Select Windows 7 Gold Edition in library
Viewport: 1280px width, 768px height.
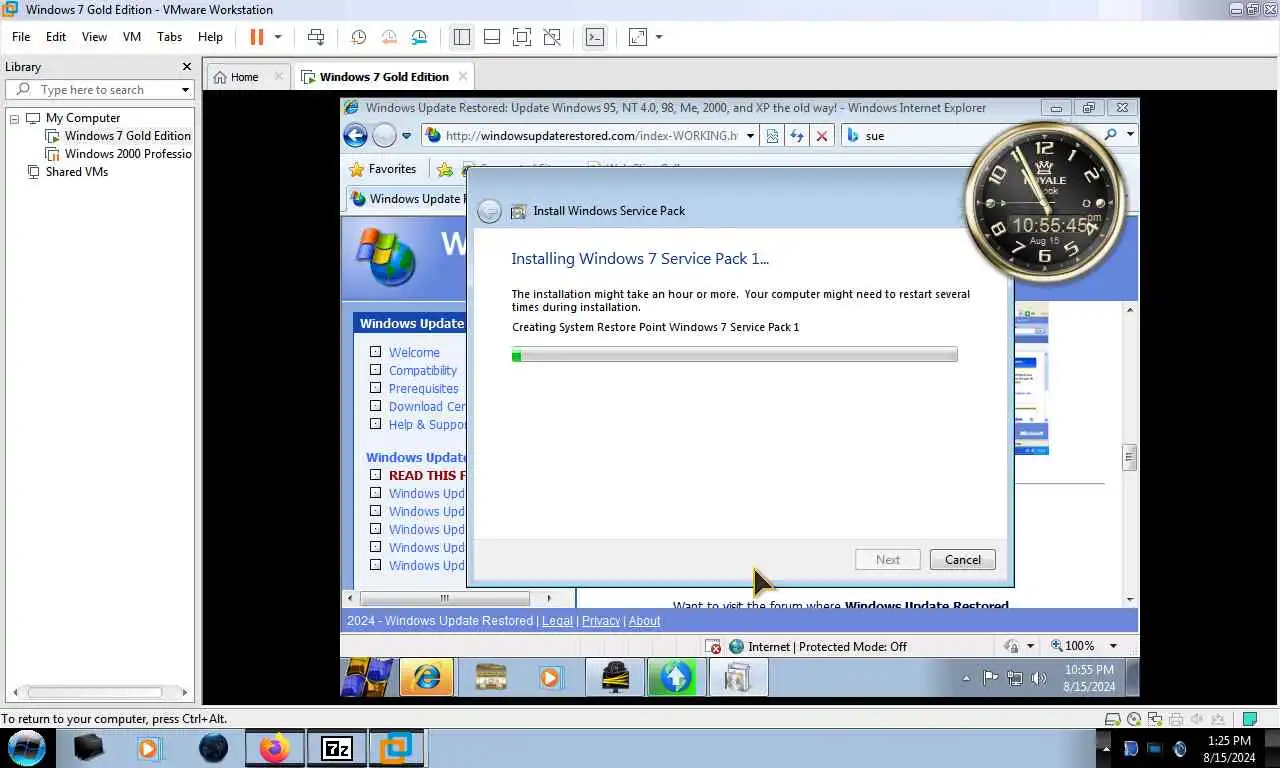127,136
